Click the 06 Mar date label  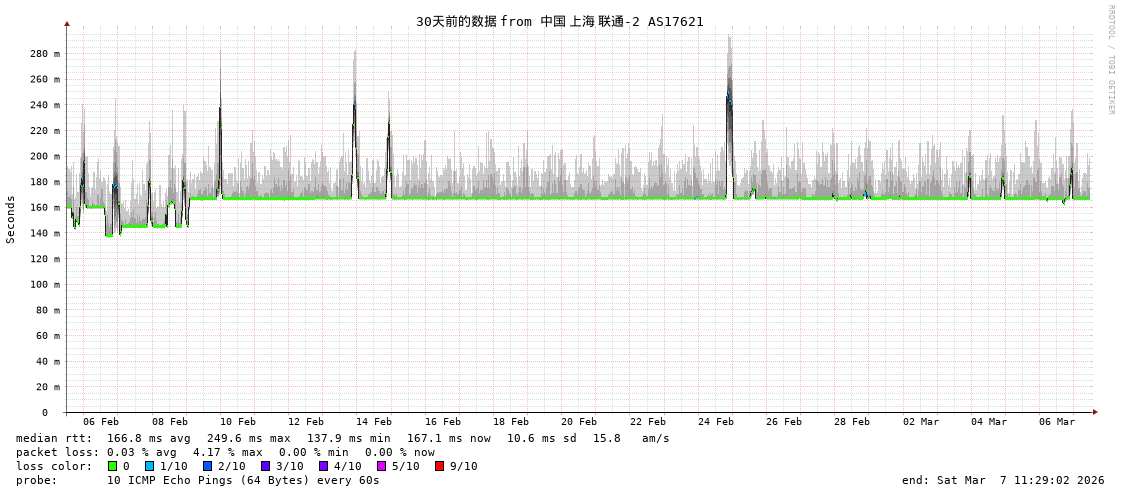pos(1057,422)
